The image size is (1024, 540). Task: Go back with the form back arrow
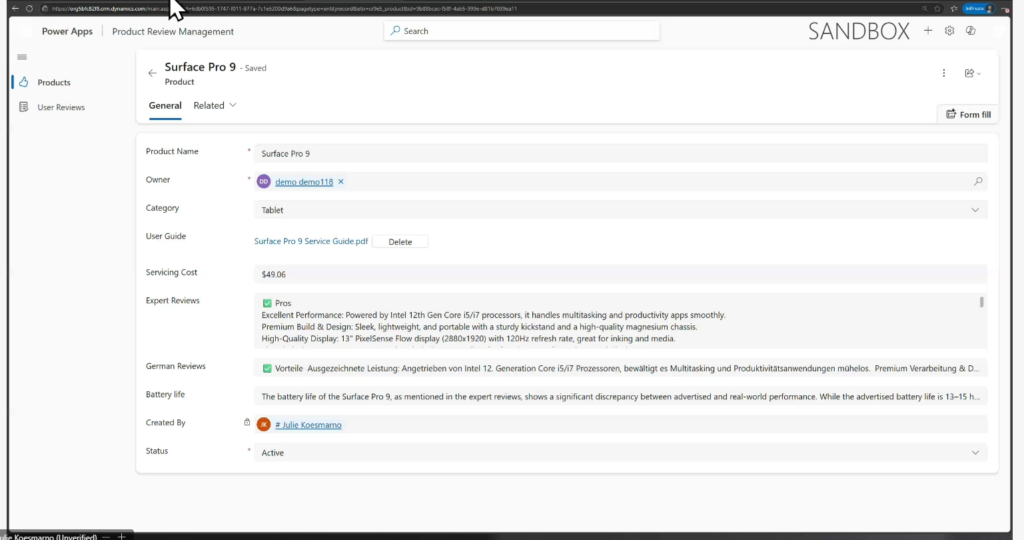[152, 73]
